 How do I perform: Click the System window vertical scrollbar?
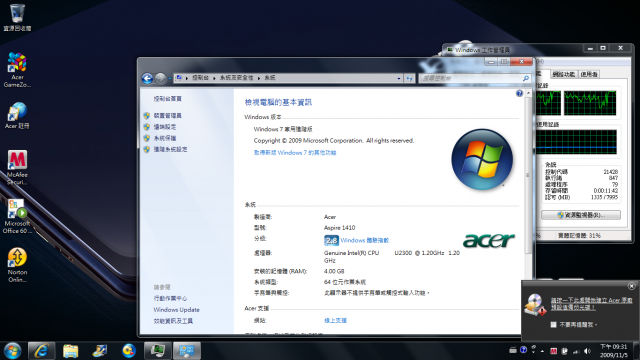pyautogui.click(x=528, y=176)
